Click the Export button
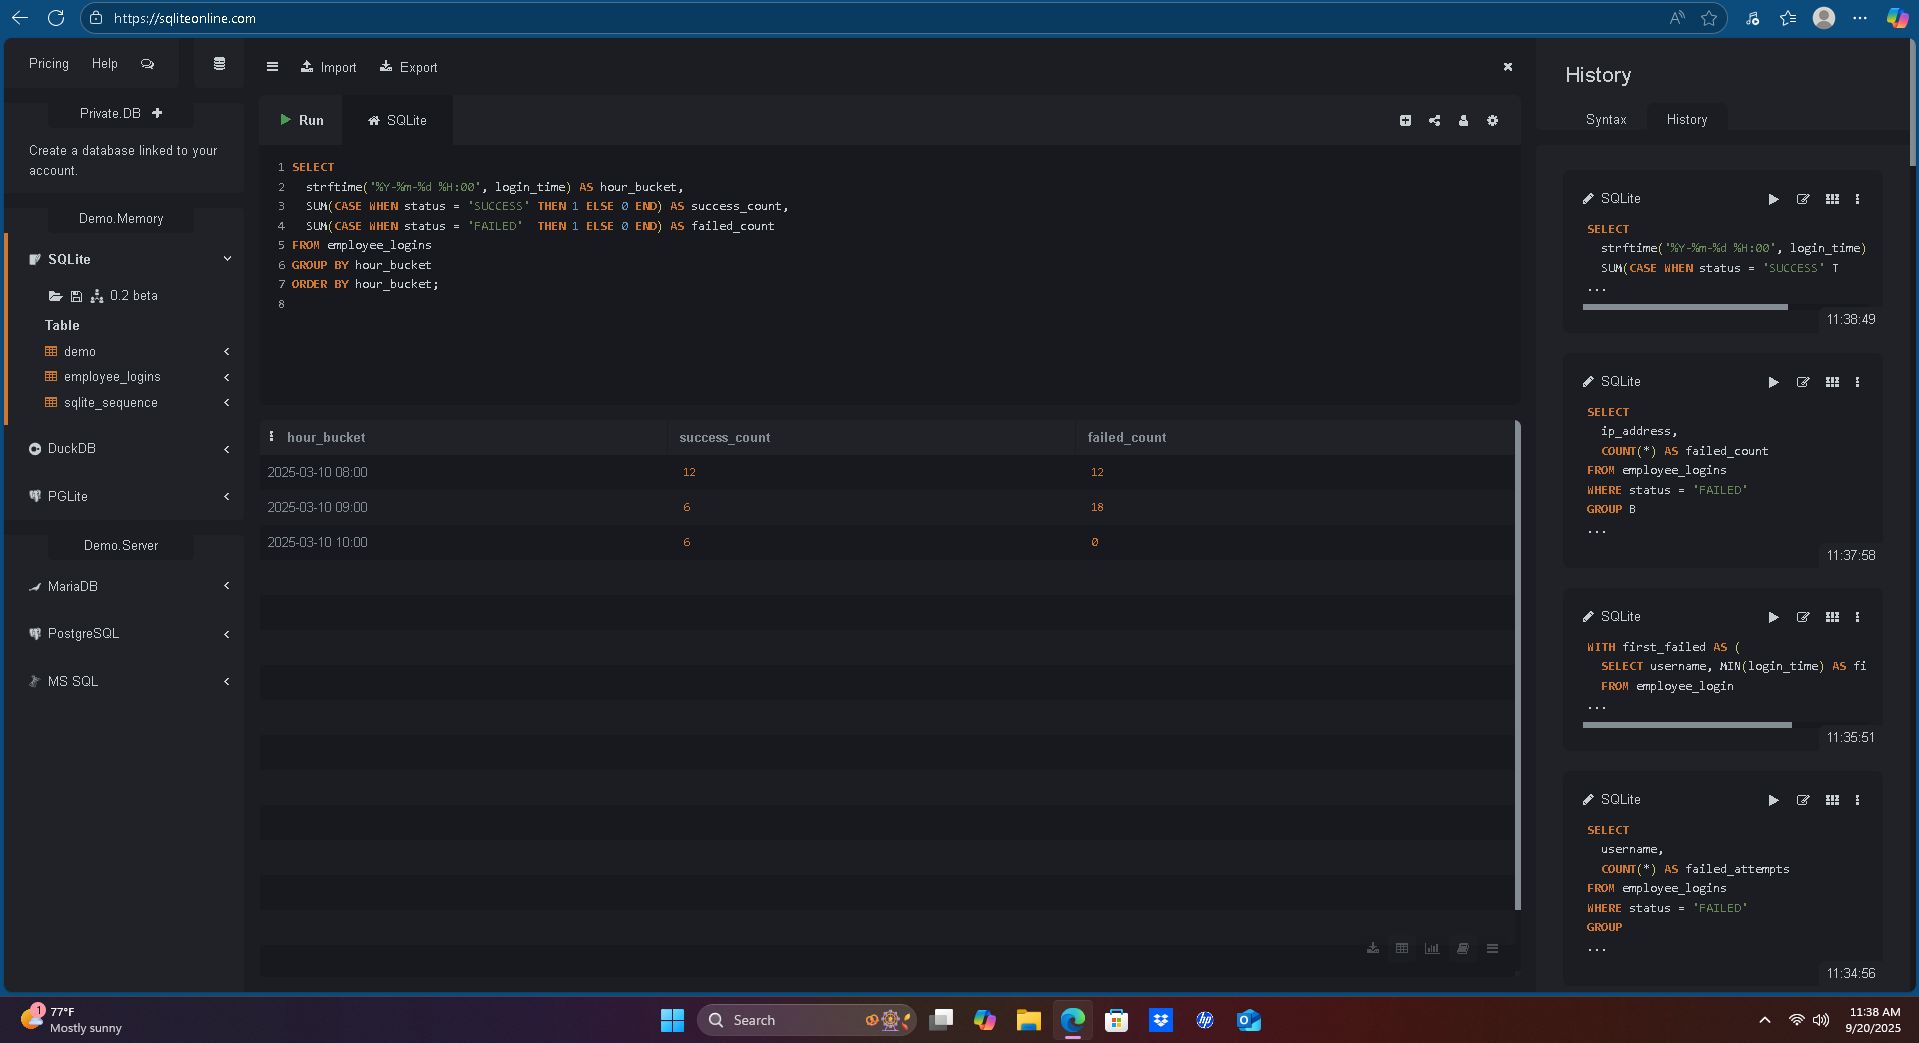Viewport: 1919px width, 1043px height. (x=409, y=67)
